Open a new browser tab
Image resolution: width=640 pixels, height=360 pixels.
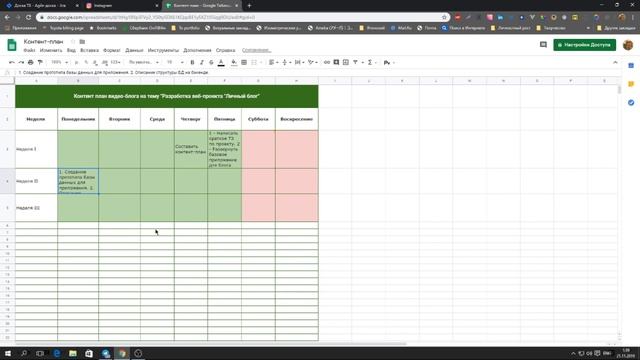[249, 6]
